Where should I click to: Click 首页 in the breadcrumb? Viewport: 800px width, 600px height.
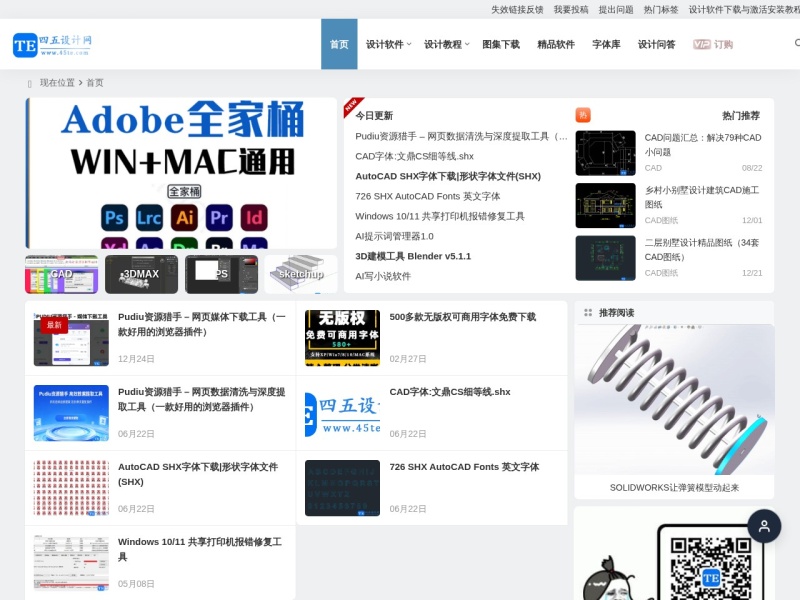[94, 83]
